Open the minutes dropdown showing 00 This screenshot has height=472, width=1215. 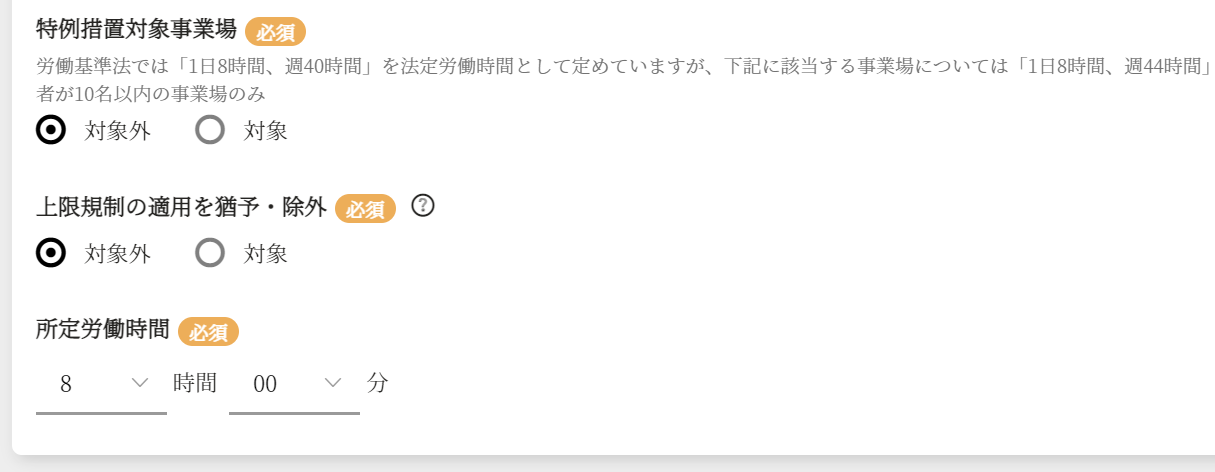(294, 383)
